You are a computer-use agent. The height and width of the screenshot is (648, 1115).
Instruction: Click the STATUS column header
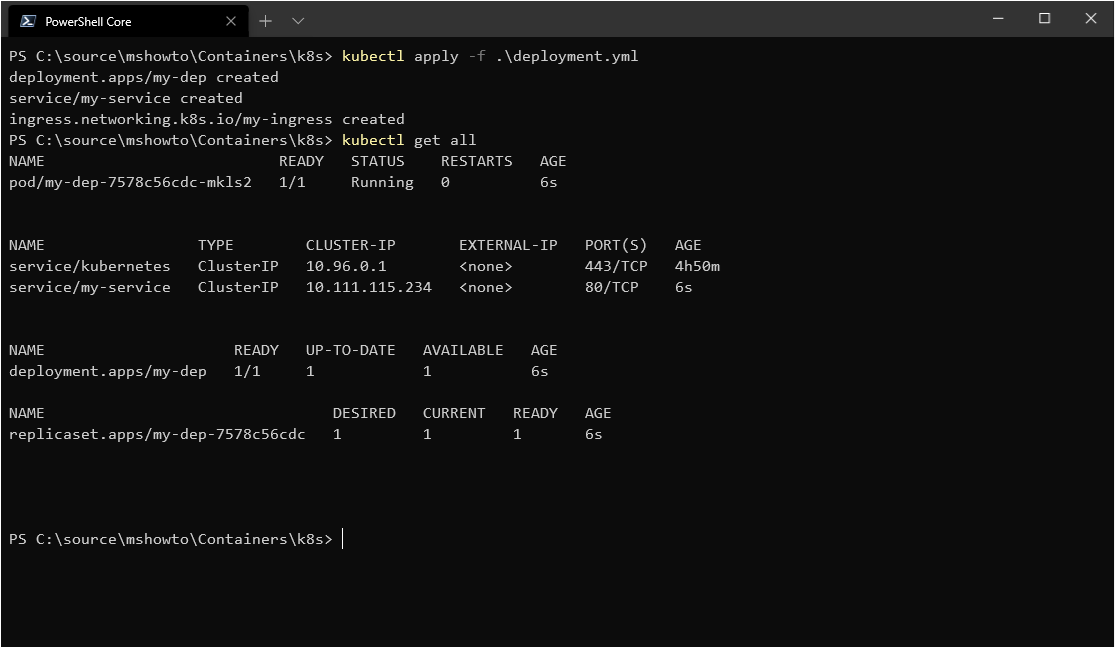tap(378, 161)
